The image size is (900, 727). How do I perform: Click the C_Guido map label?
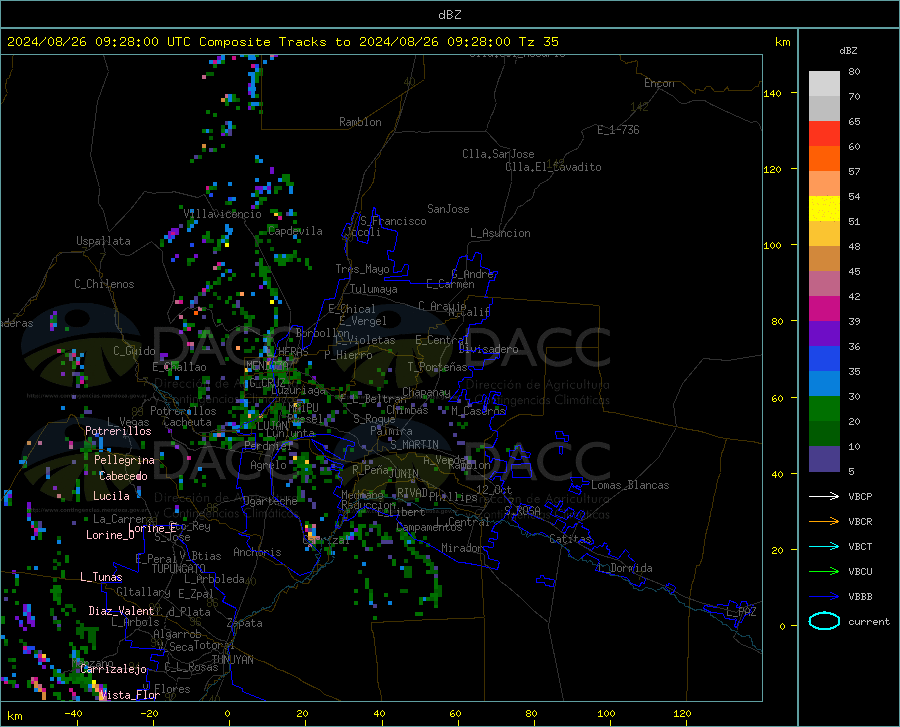[x=134, y=351]
